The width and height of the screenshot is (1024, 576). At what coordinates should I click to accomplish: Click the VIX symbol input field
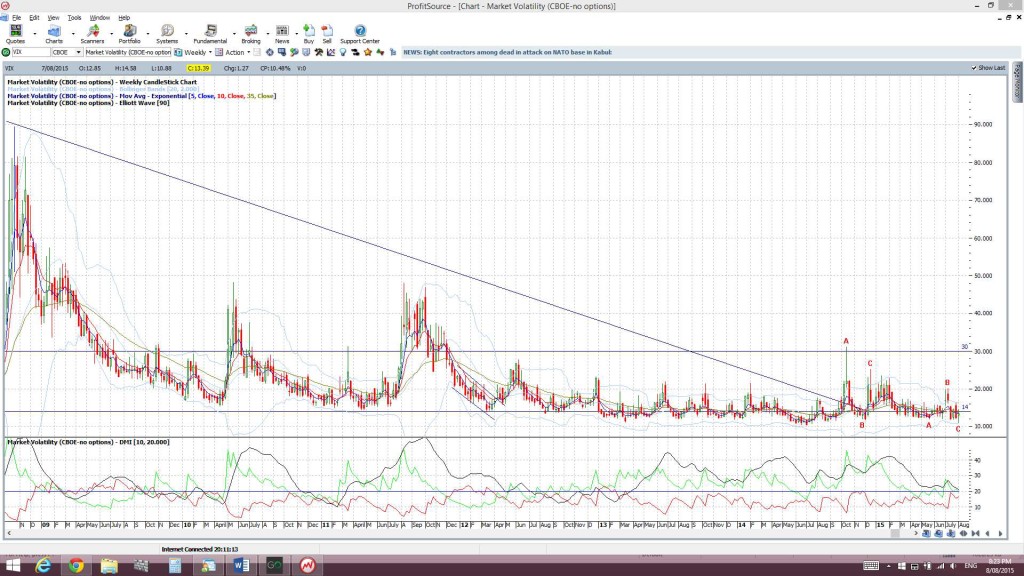click(x=31, y=52)
